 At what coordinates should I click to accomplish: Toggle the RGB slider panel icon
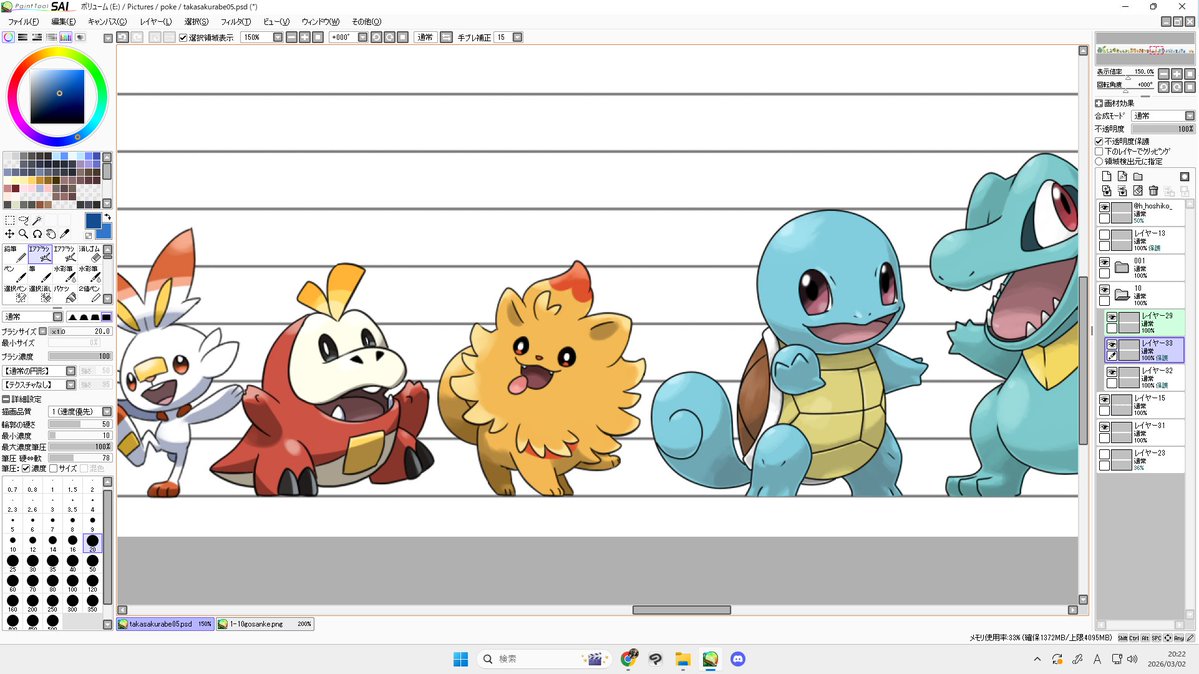[x=22, y=37]
